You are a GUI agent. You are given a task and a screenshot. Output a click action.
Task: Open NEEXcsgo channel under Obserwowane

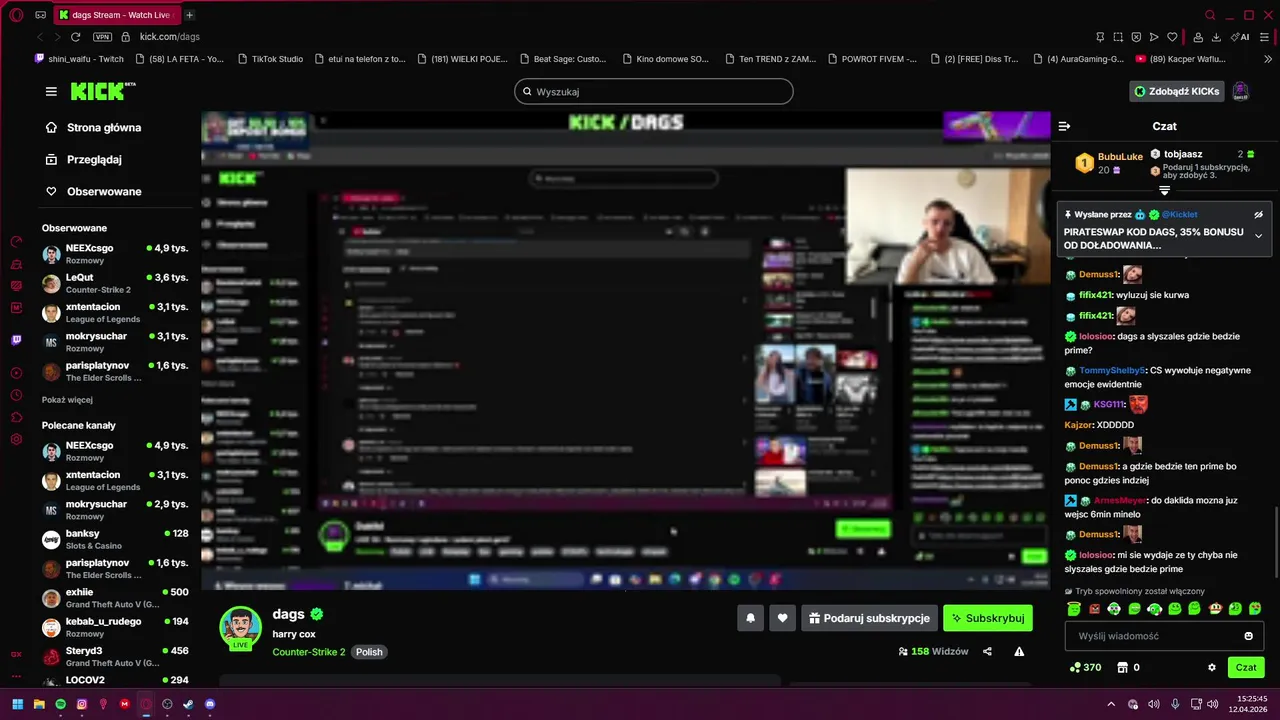tap(115, 253)
